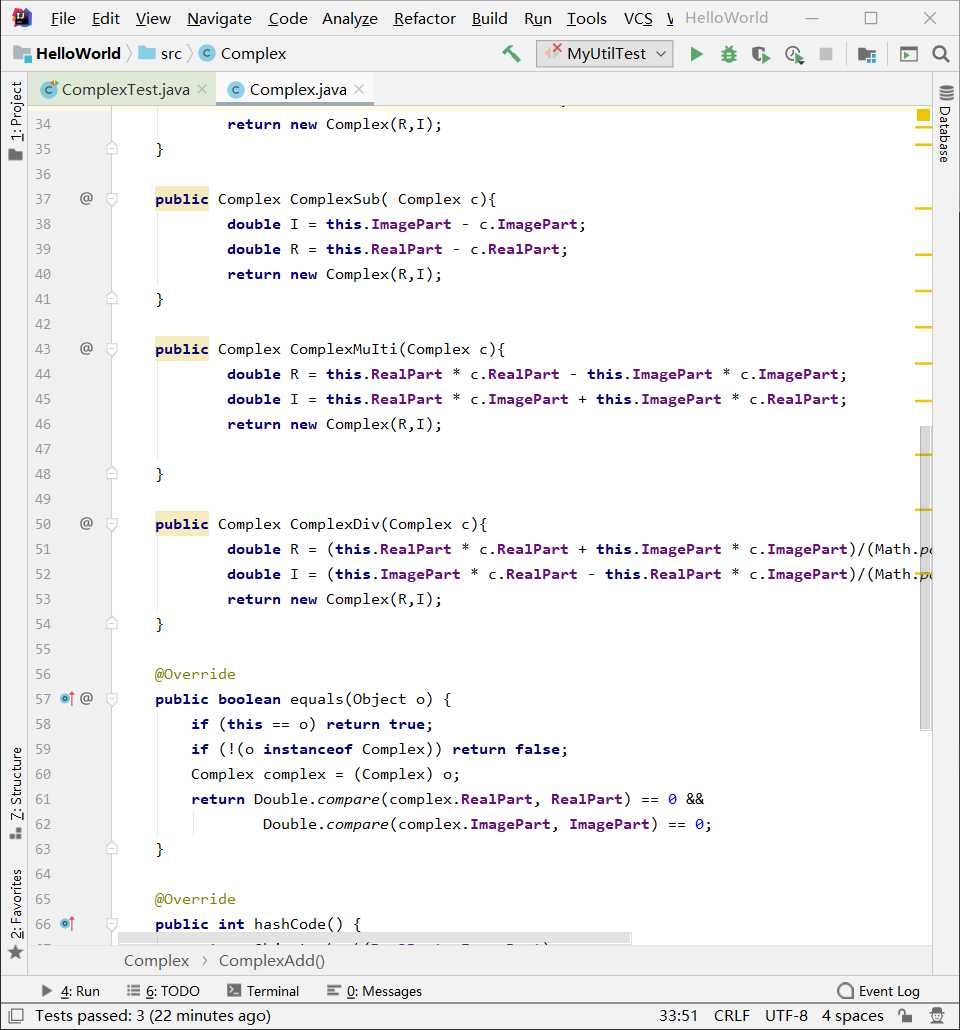Open the Database tool window
The height and width of the screenshot is (1030, 960).
pos(946,123)
